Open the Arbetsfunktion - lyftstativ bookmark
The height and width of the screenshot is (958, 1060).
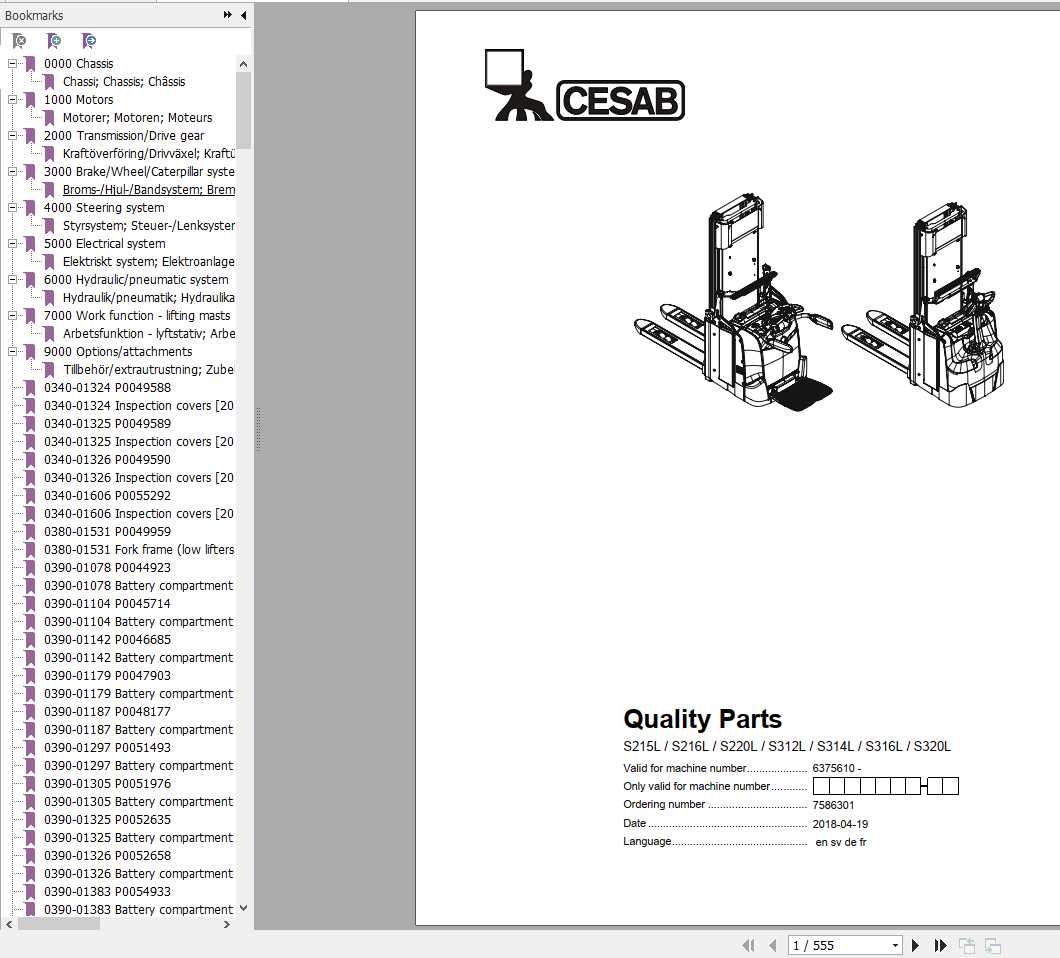click(x=149, y=333)
